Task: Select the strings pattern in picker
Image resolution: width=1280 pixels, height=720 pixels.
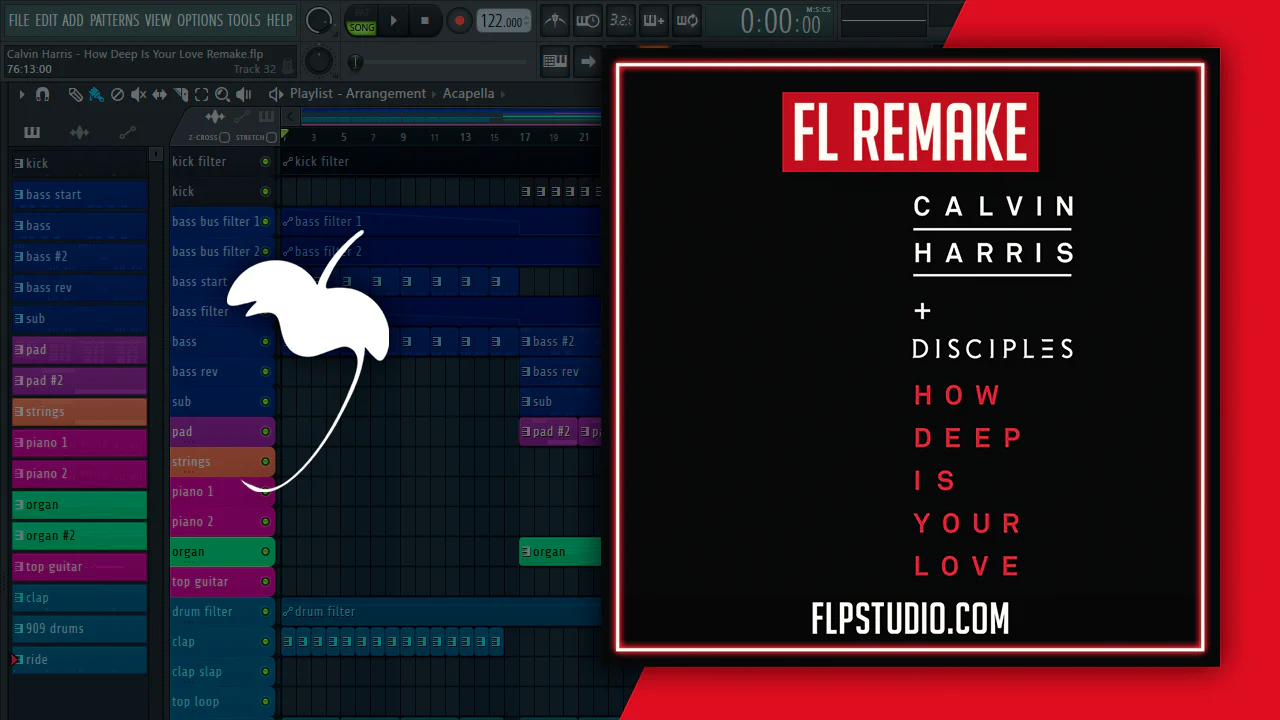Action: 79,411
